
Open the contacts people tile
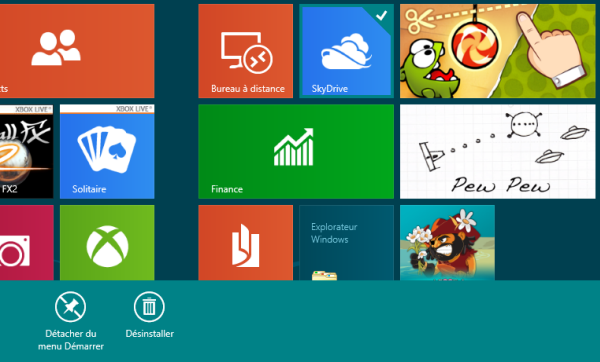tap(77, 51)
